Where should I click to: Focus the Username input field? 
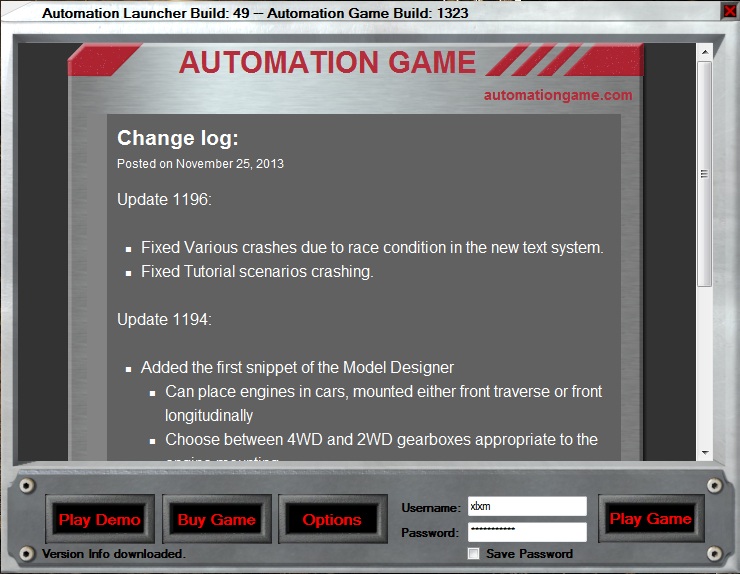coord(527,506)
